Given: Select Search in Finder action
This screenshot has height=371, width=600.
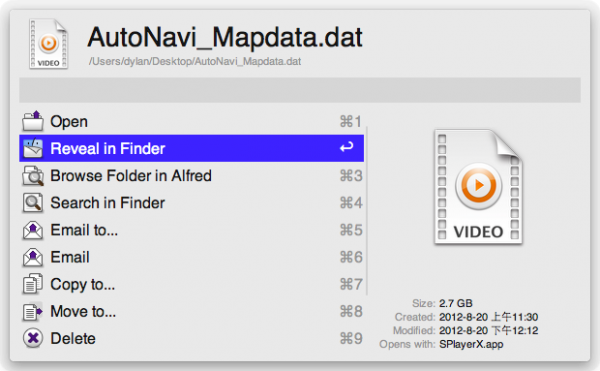Looking at the screenshot, I should (x=191, y=203).
